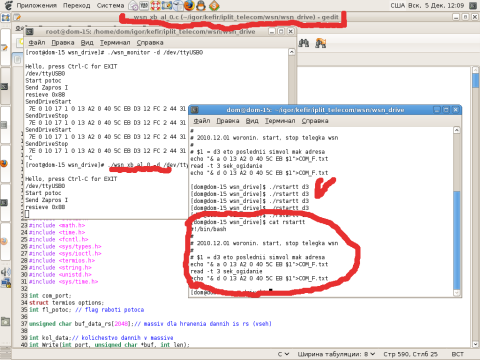480x360 pixels.
Task: Open the Система panel menu
Action: (110, 5)
